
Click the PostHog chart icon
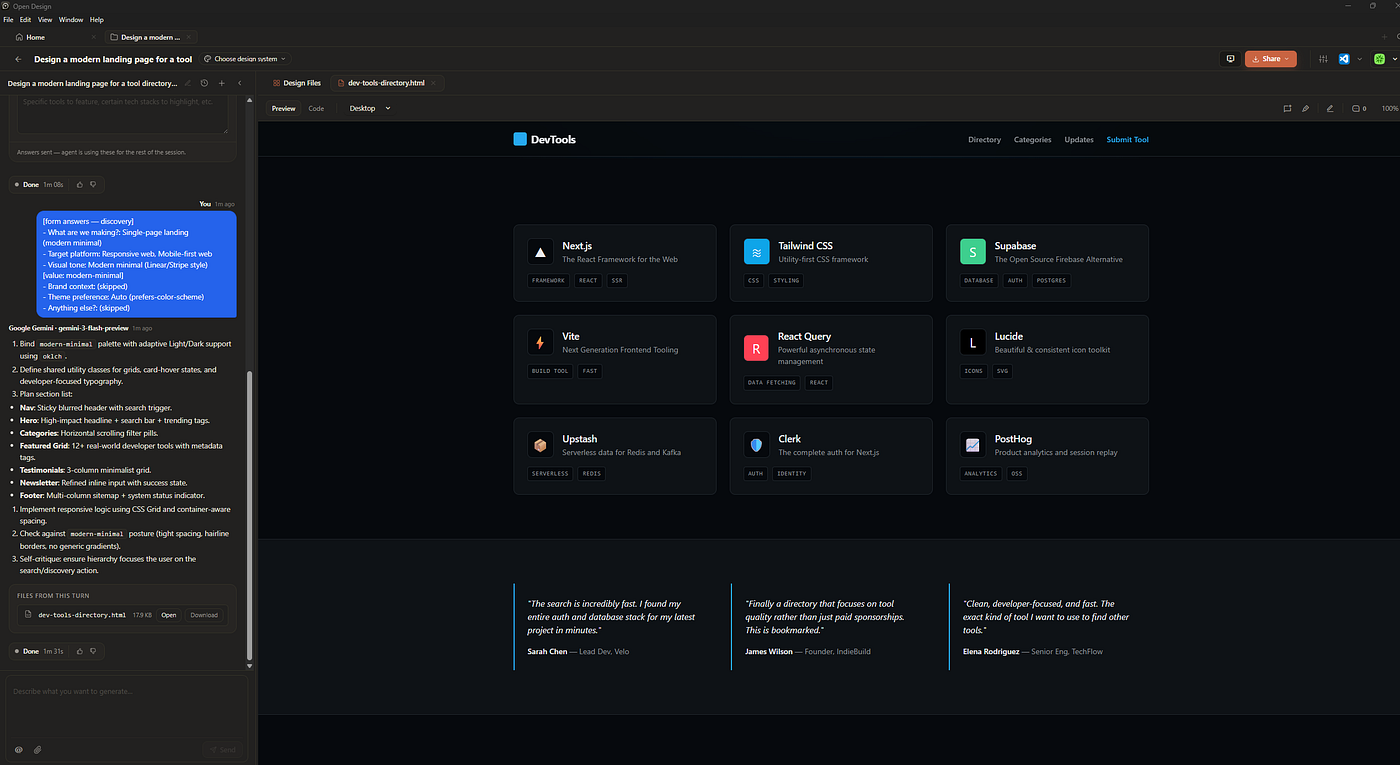[973, 445]
